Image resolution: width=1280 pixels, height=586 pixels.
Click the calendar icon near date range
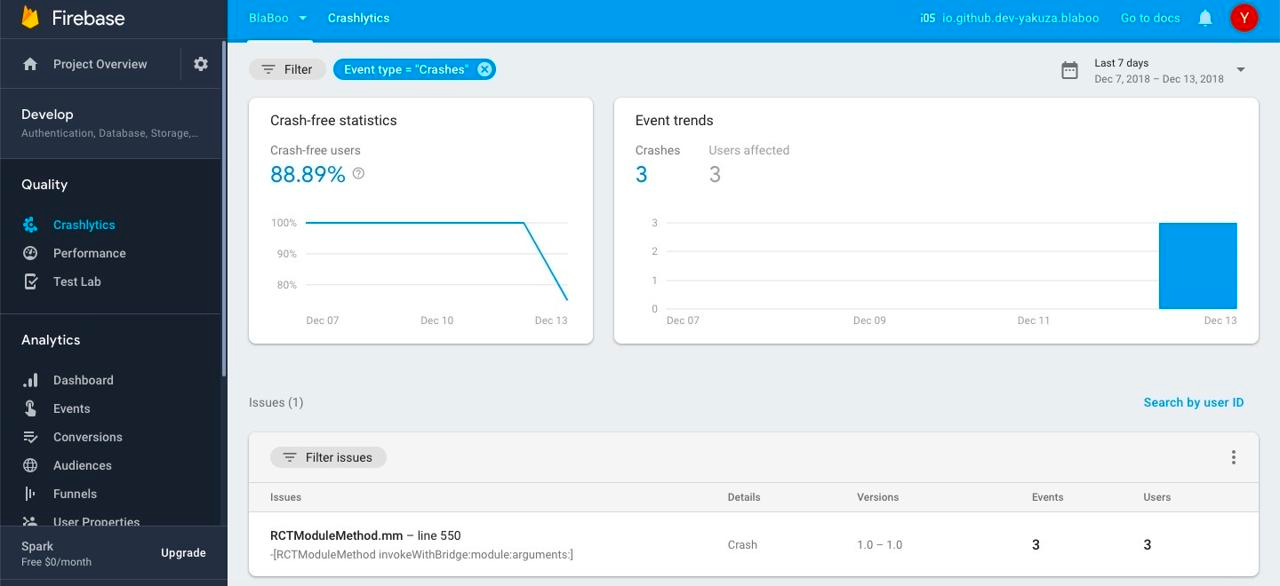click(x=1069, y=70)
